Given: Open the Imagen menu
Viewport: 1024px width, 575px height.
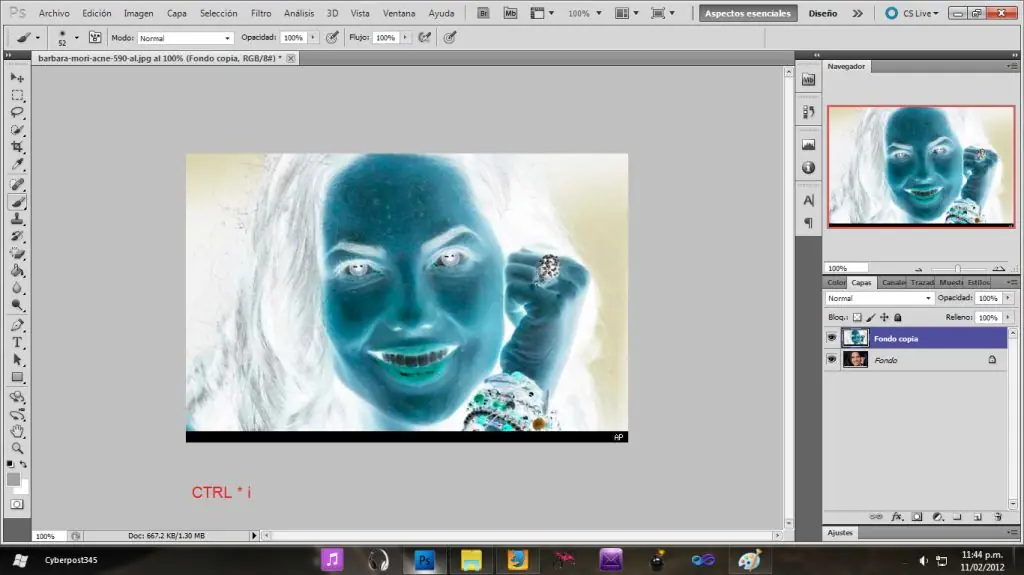Looking at the screenshot, I should point(138,13).
